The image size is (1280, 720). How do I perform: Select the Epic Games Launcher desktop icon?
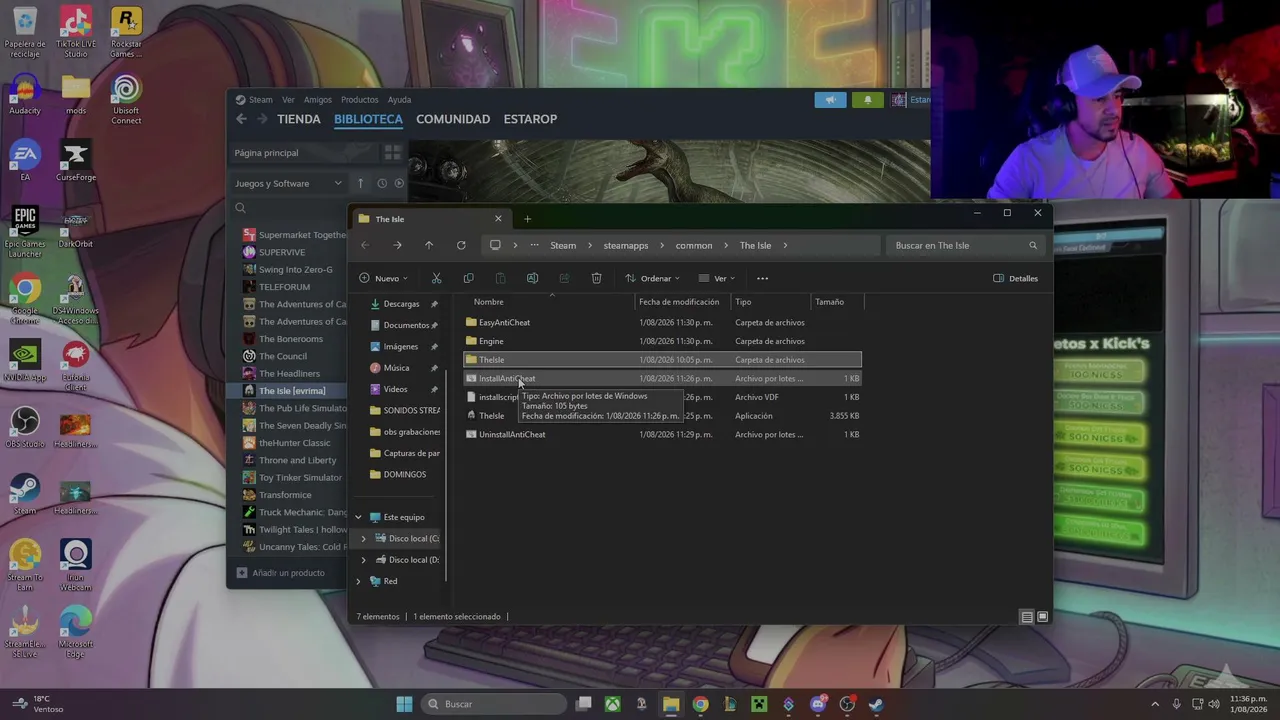25,233
